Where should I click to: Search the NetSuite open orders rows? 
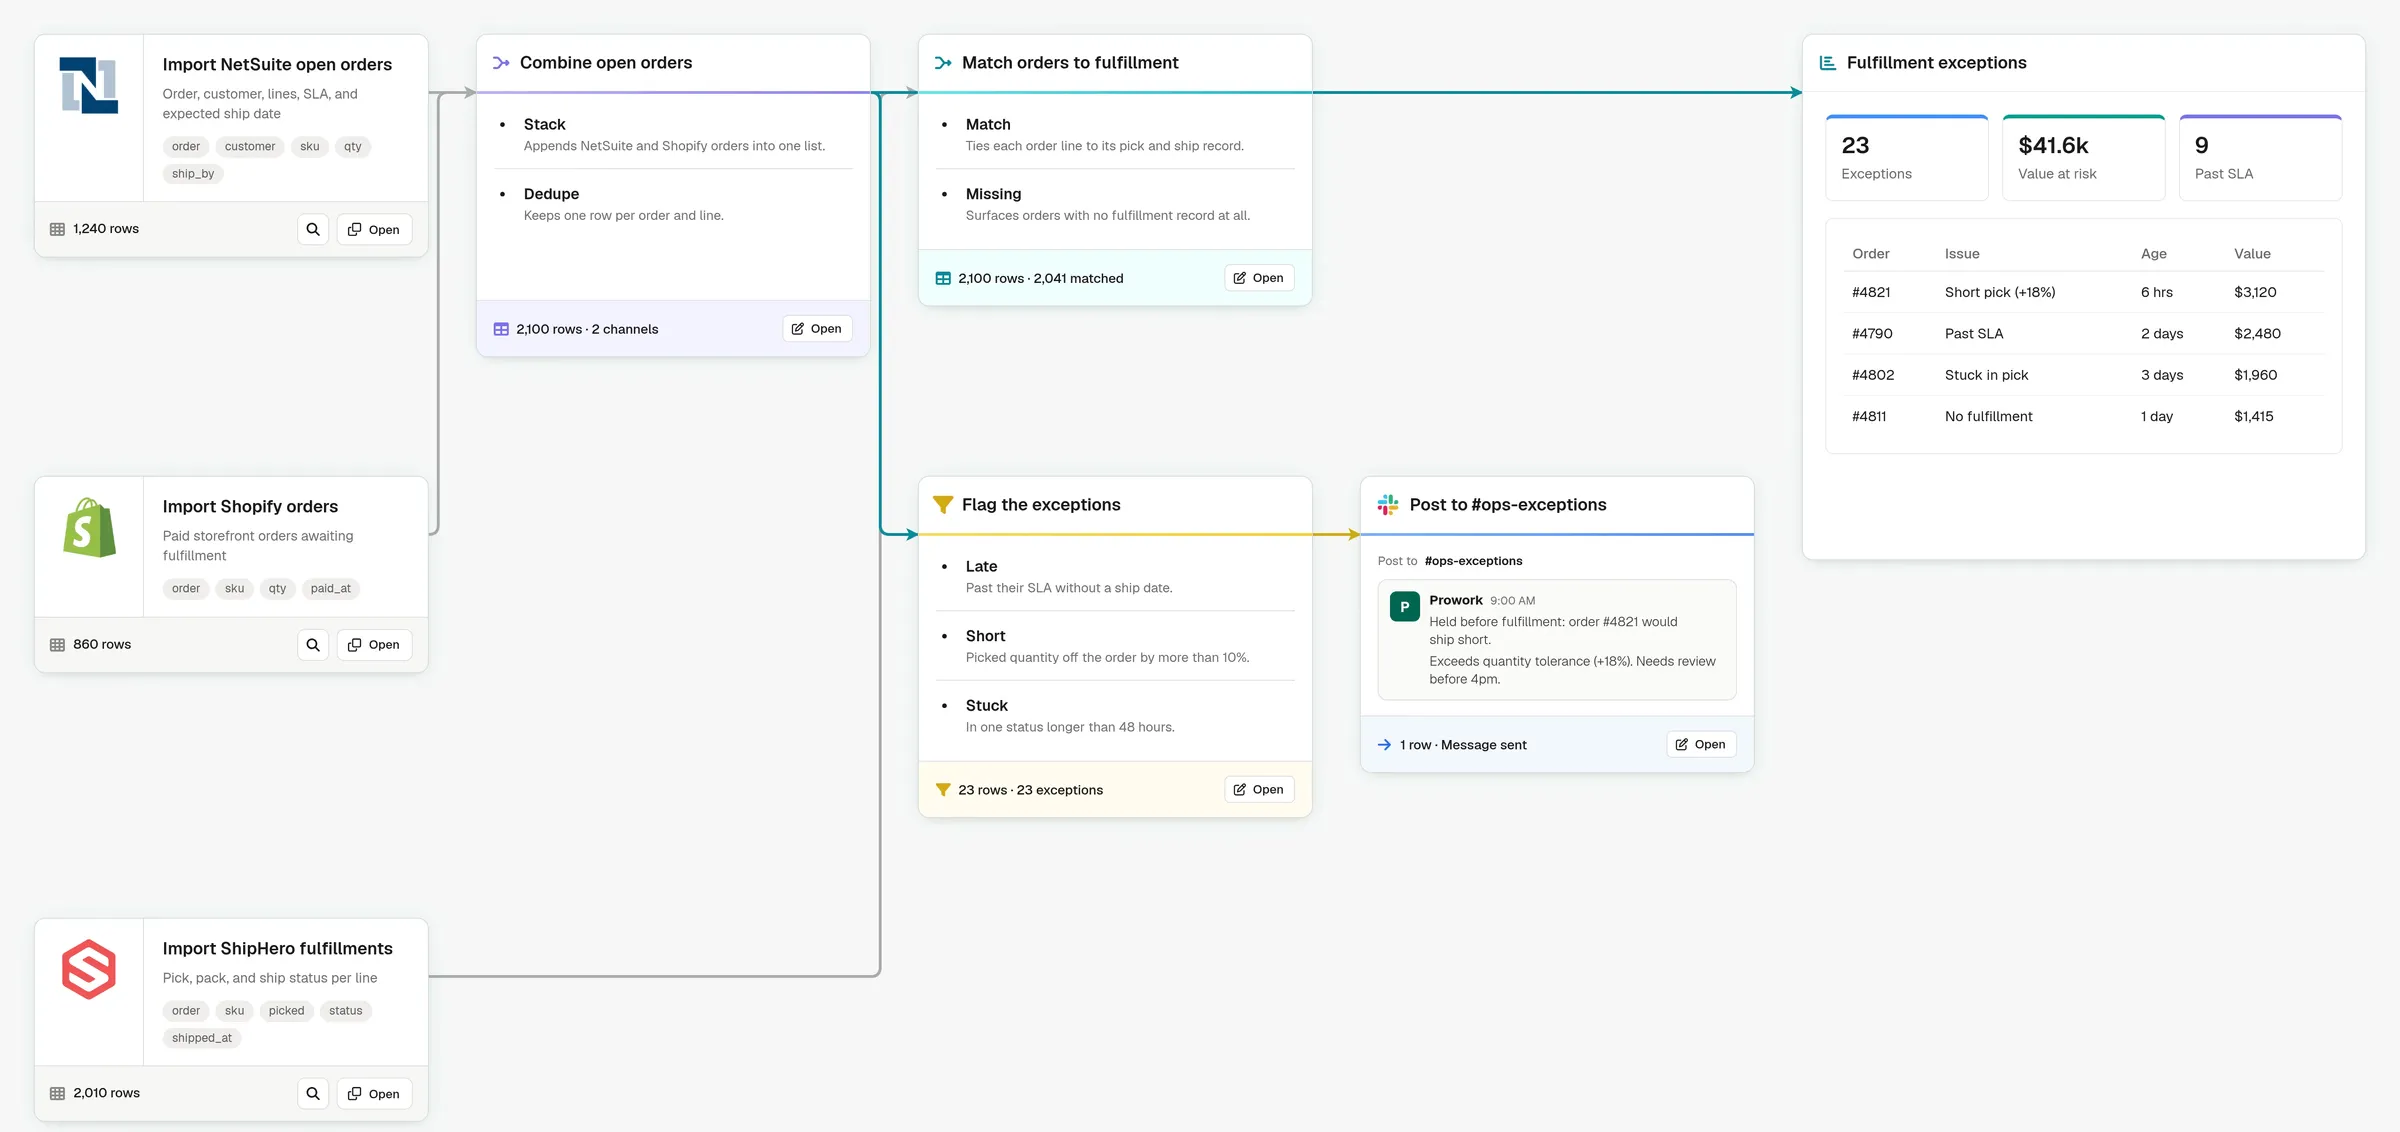tap(313, 229)
